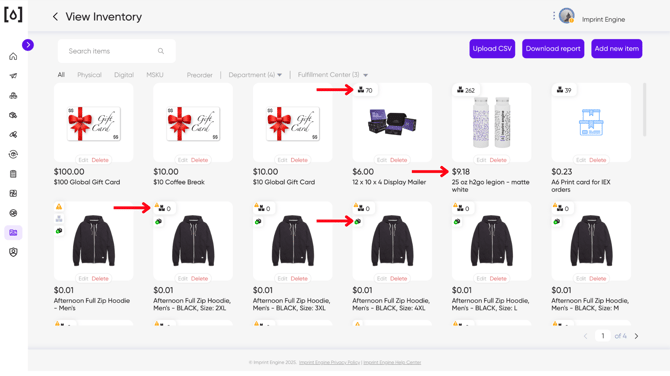The height and width of the screenshot is (376, 670).
Task: Click Add new item button
Action: 617,49
